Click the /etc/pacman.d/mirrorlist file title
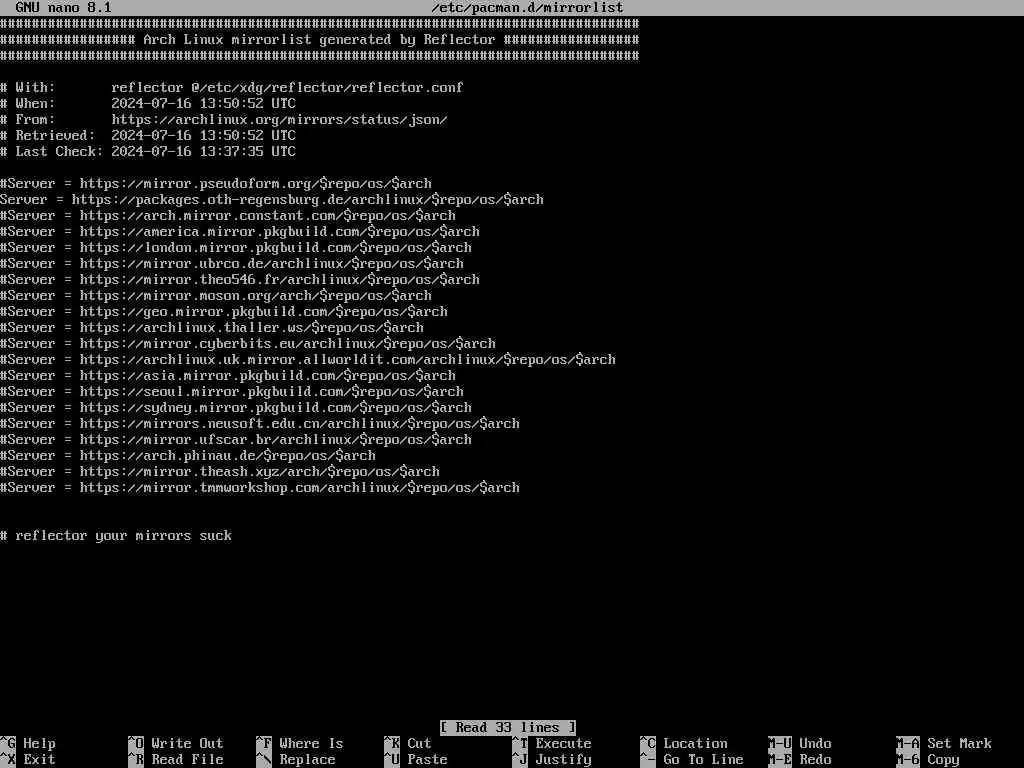Screen dimensions: 1024x768 point(528,8)
